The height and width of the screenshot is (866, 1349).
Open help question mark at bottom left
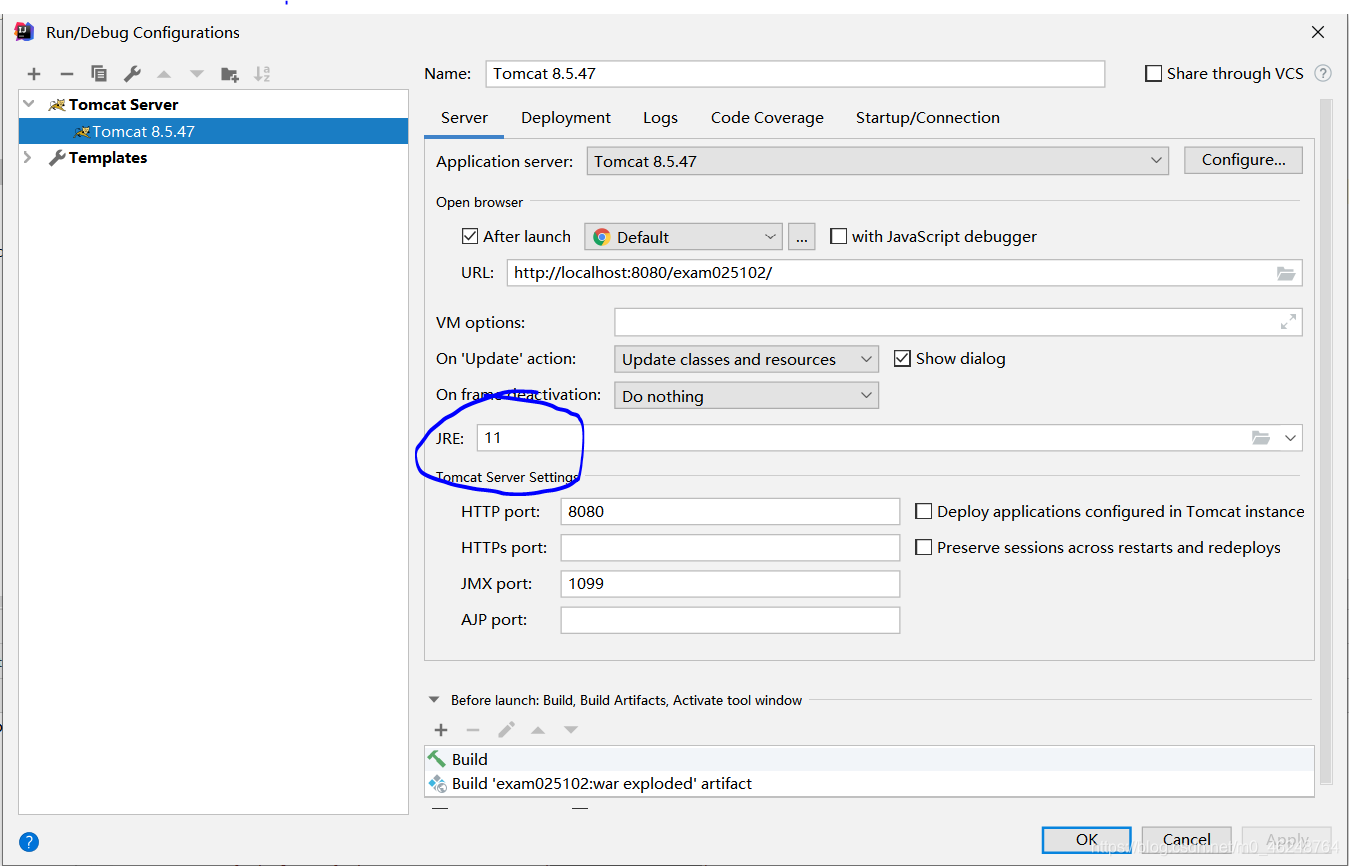click(29, 842)
